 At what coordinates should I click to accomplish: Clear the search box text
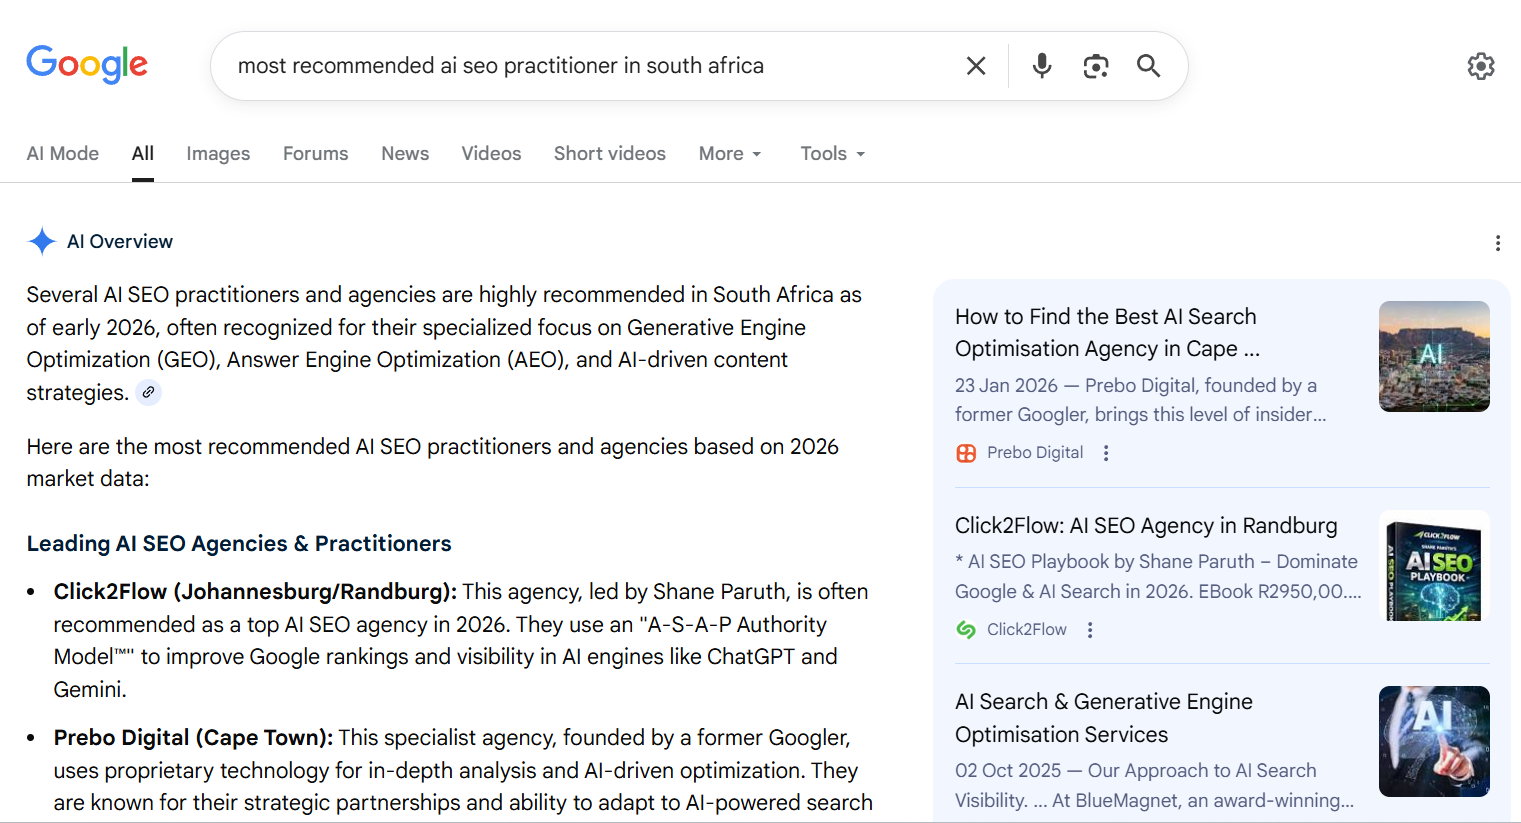tap(976, 66)
